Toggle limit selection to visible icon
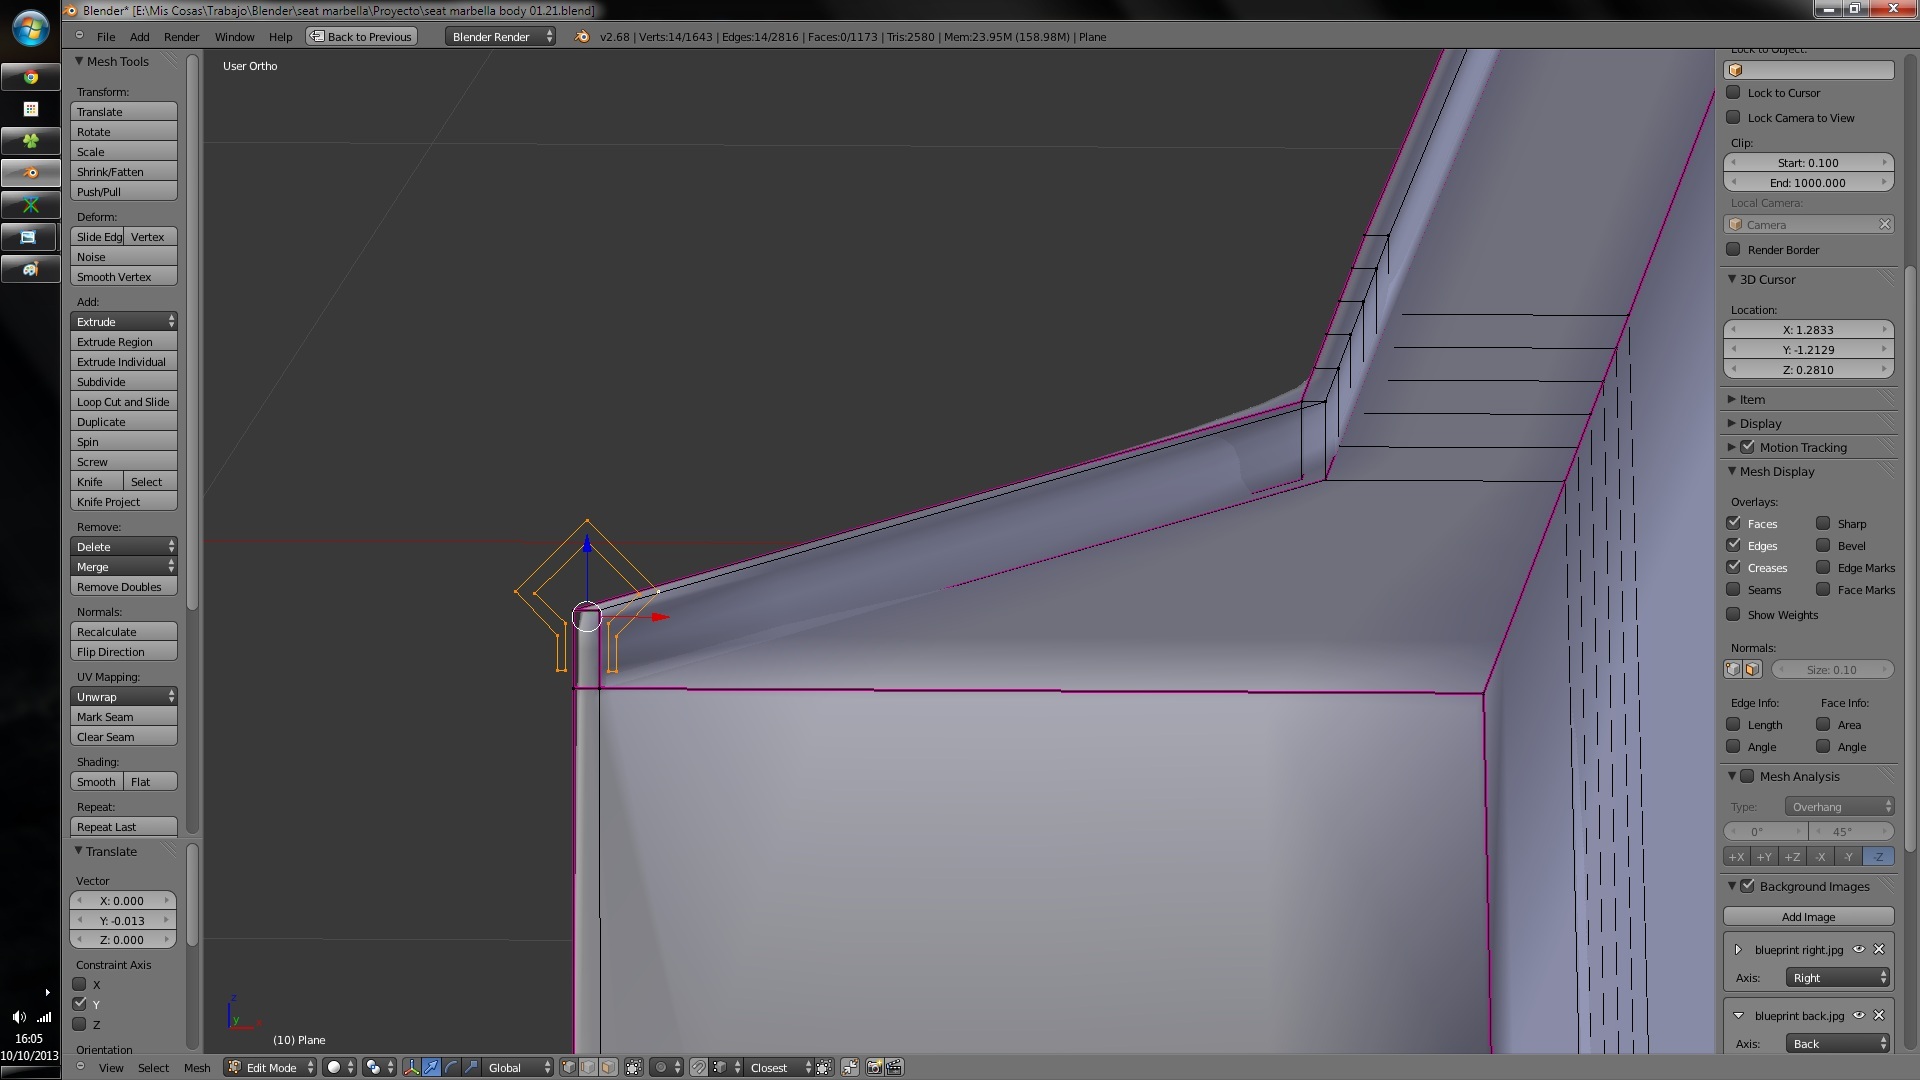Image resolution: width=1920 pixels, height=1080 pixels. click(x=633, y=1067)
